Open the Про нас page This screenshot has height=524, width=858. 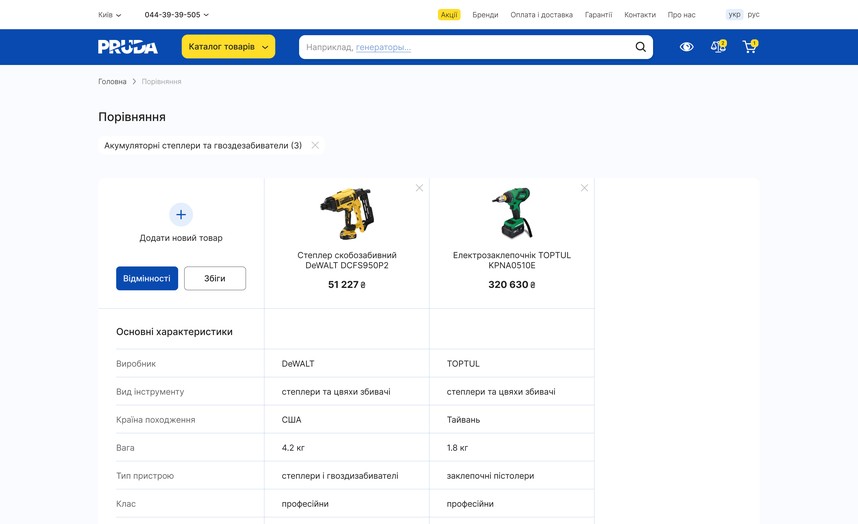click(x=681, y=15)
